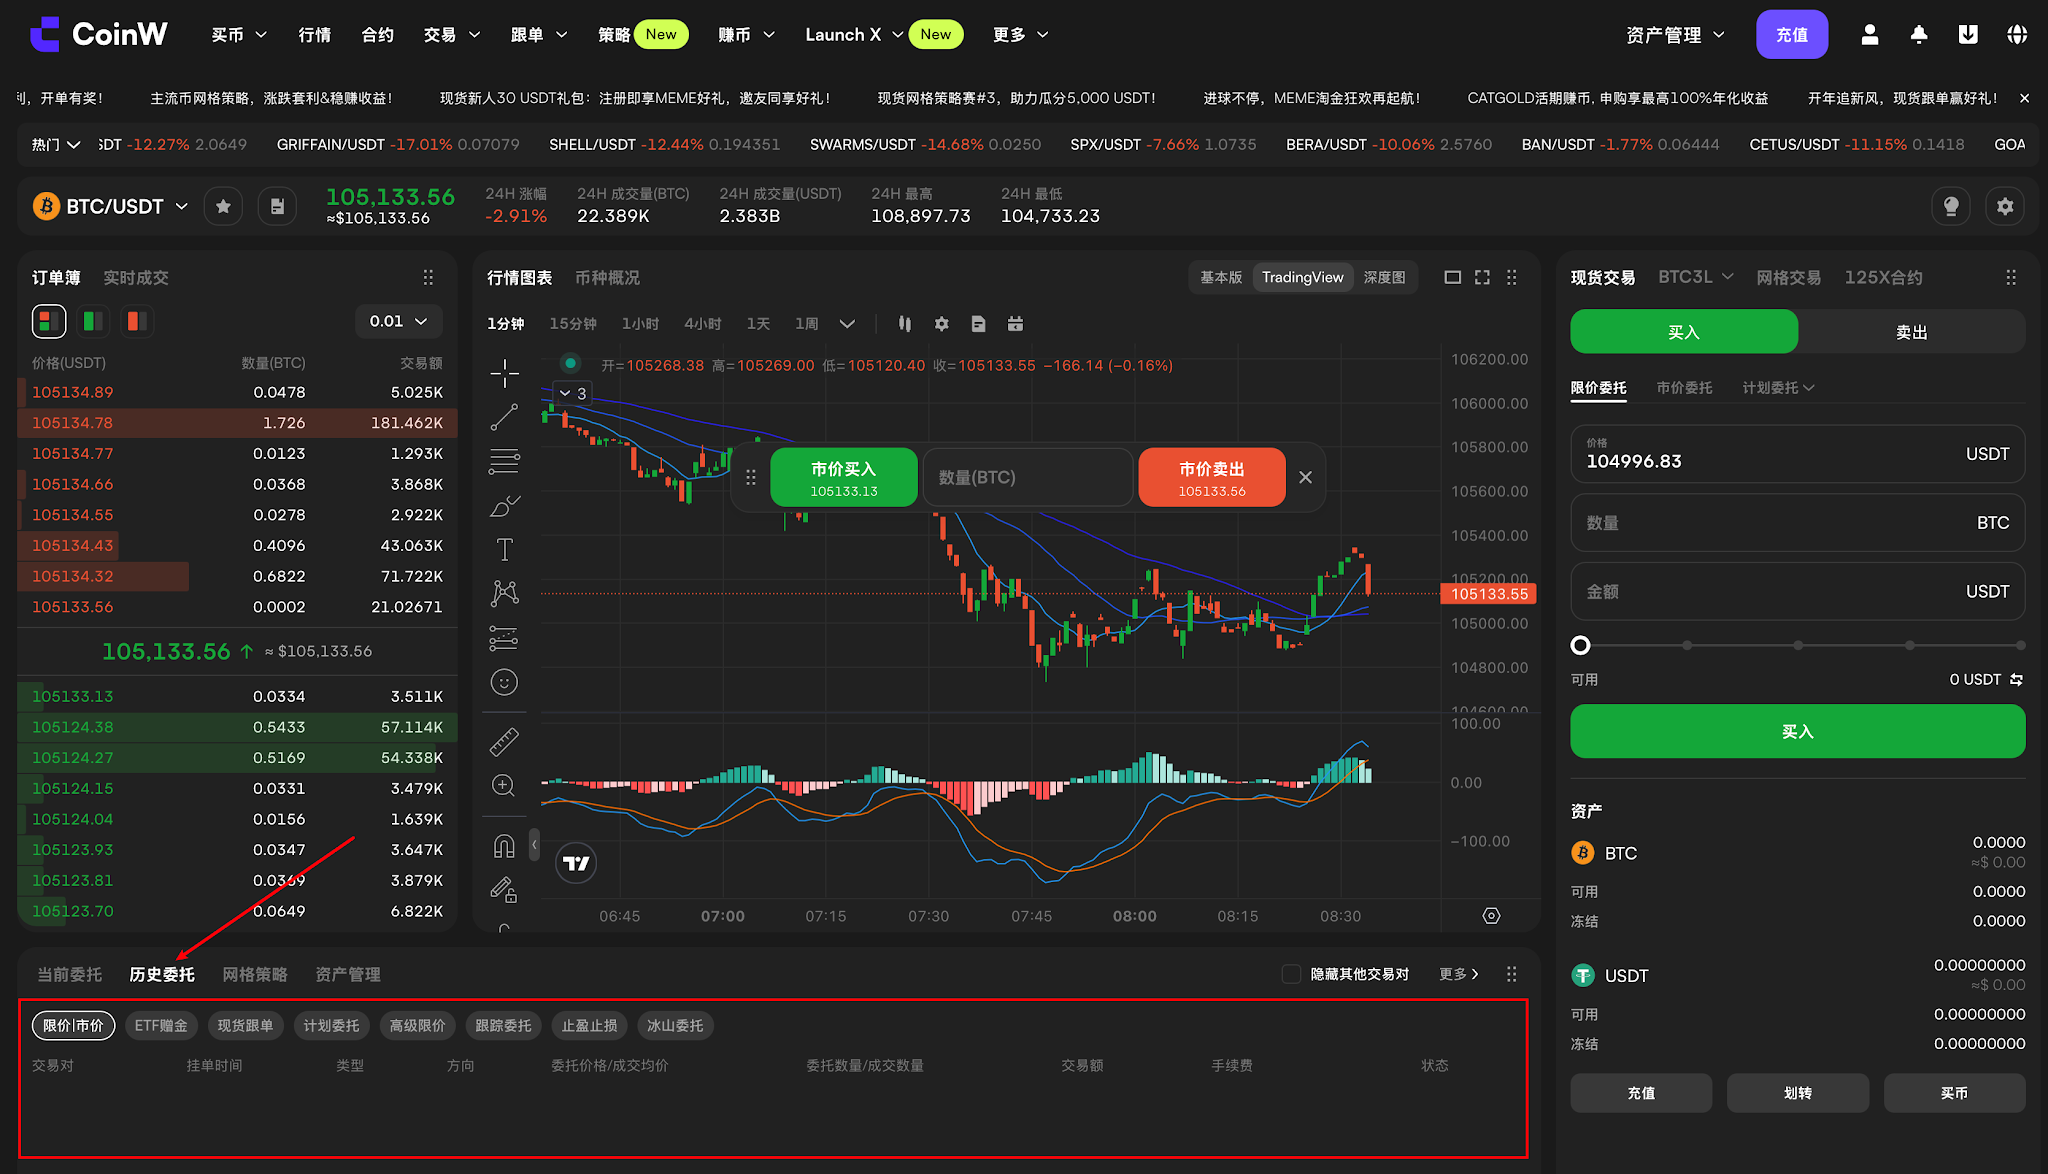Expand more timeframes chevron after 1周

[x=847, y=324]
